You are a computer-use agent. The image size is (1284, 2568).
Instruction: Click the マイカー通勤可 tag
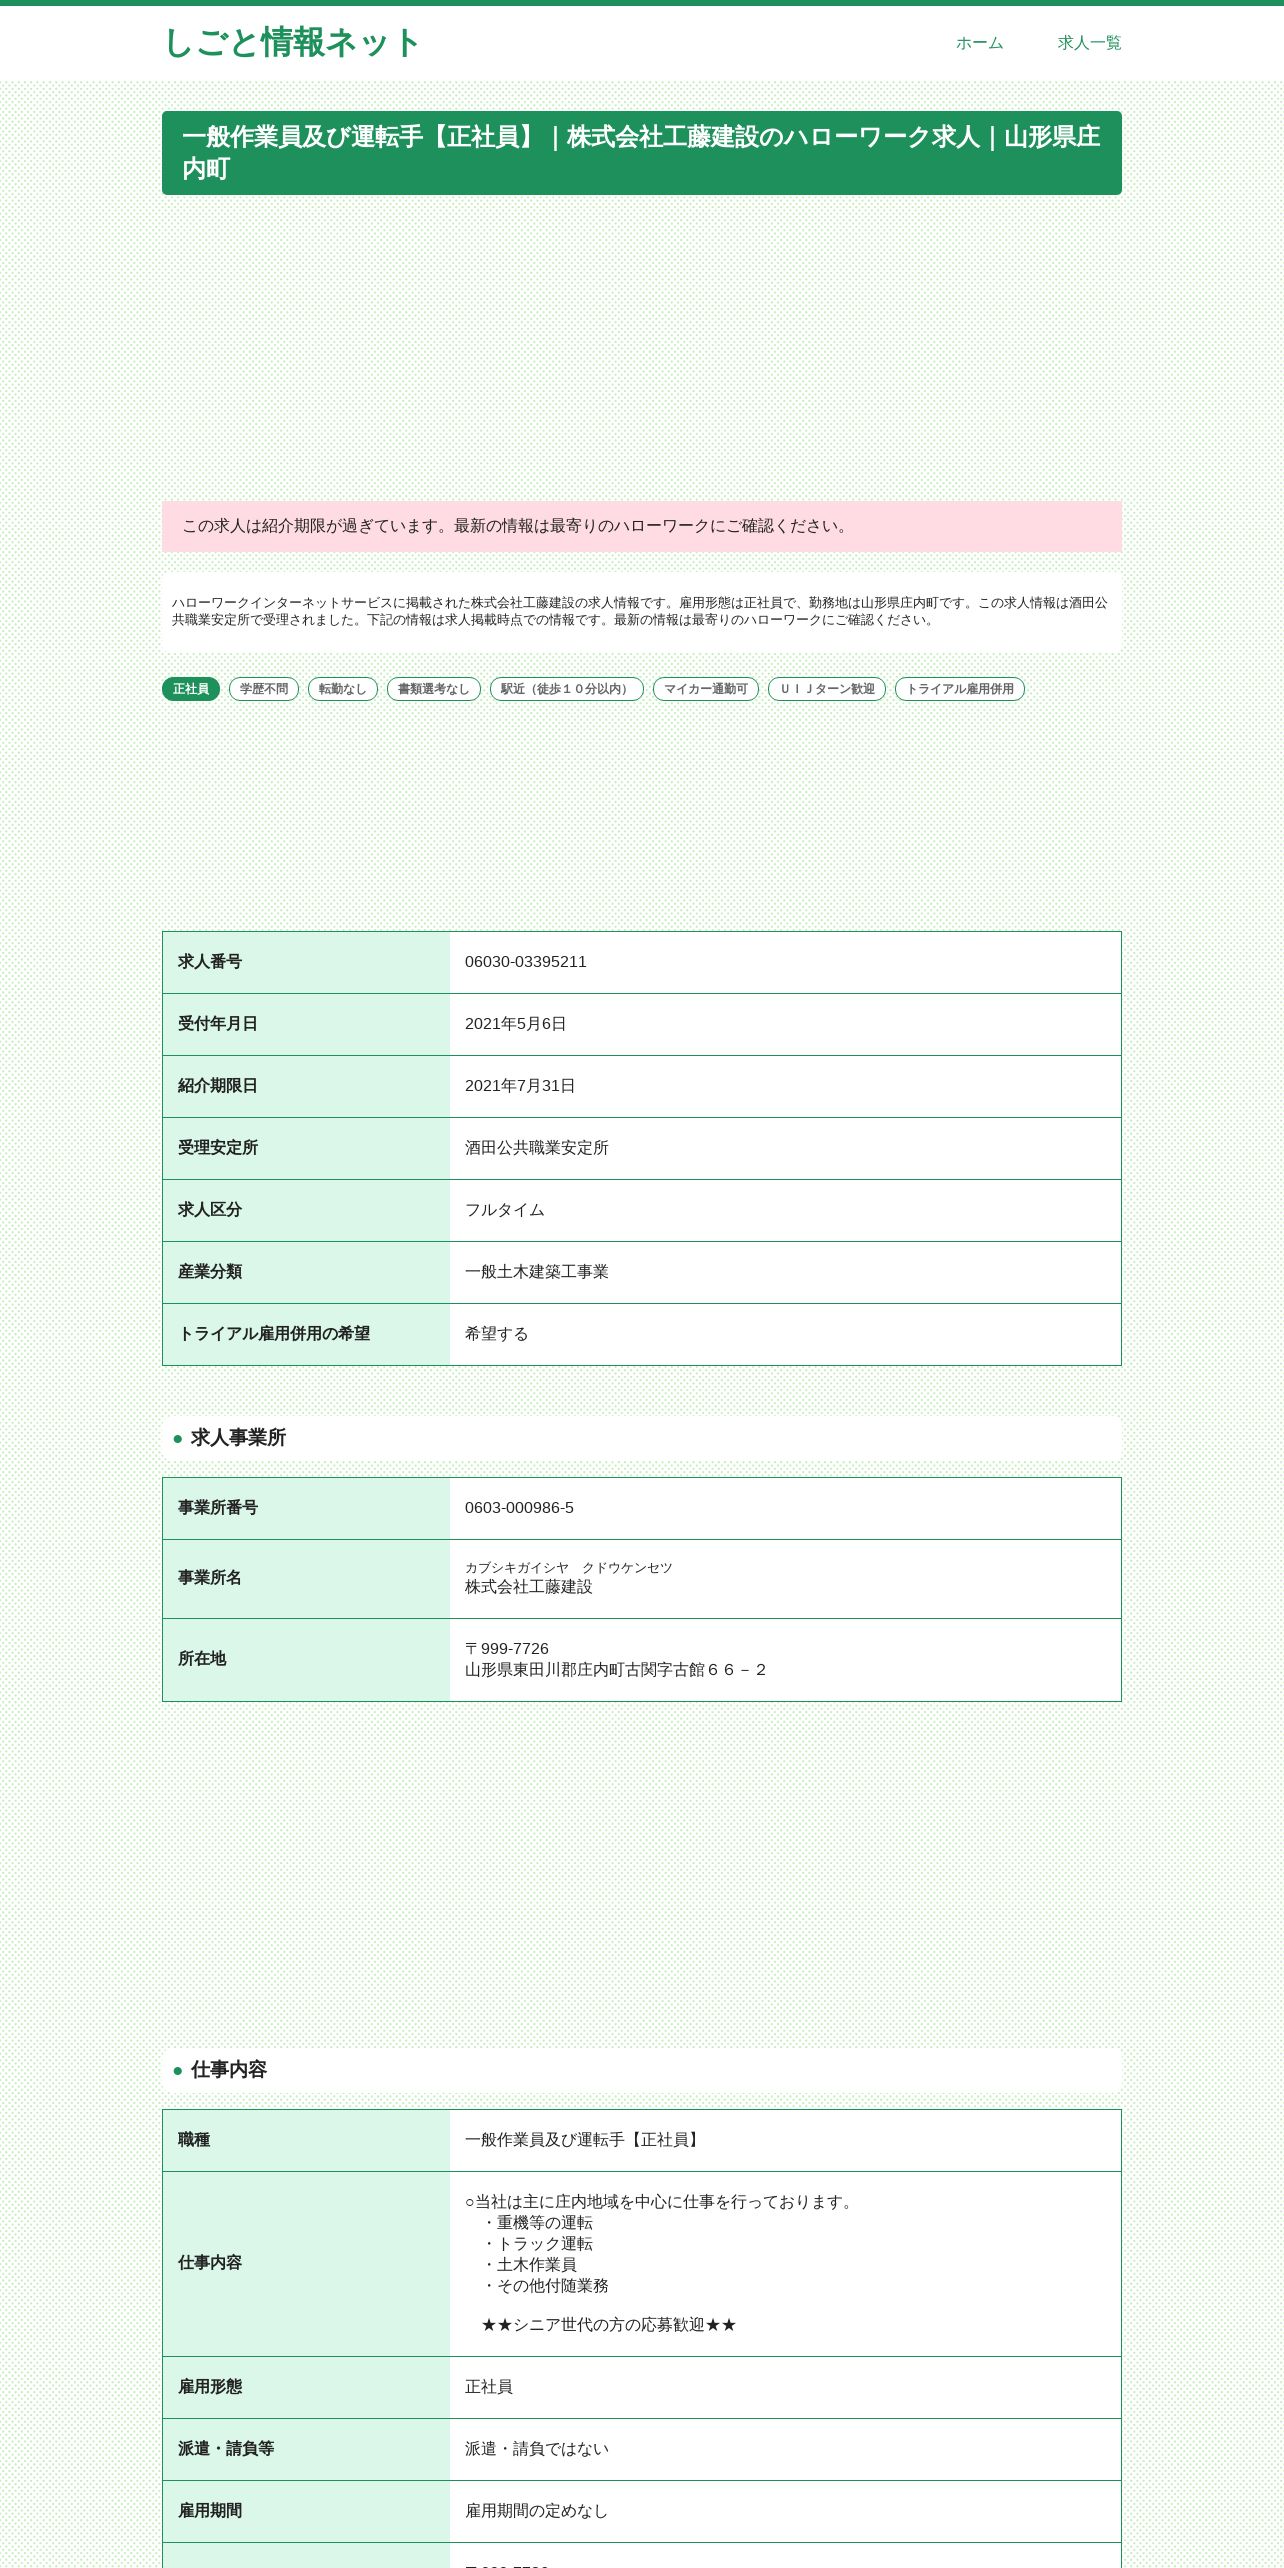(706, 689)
